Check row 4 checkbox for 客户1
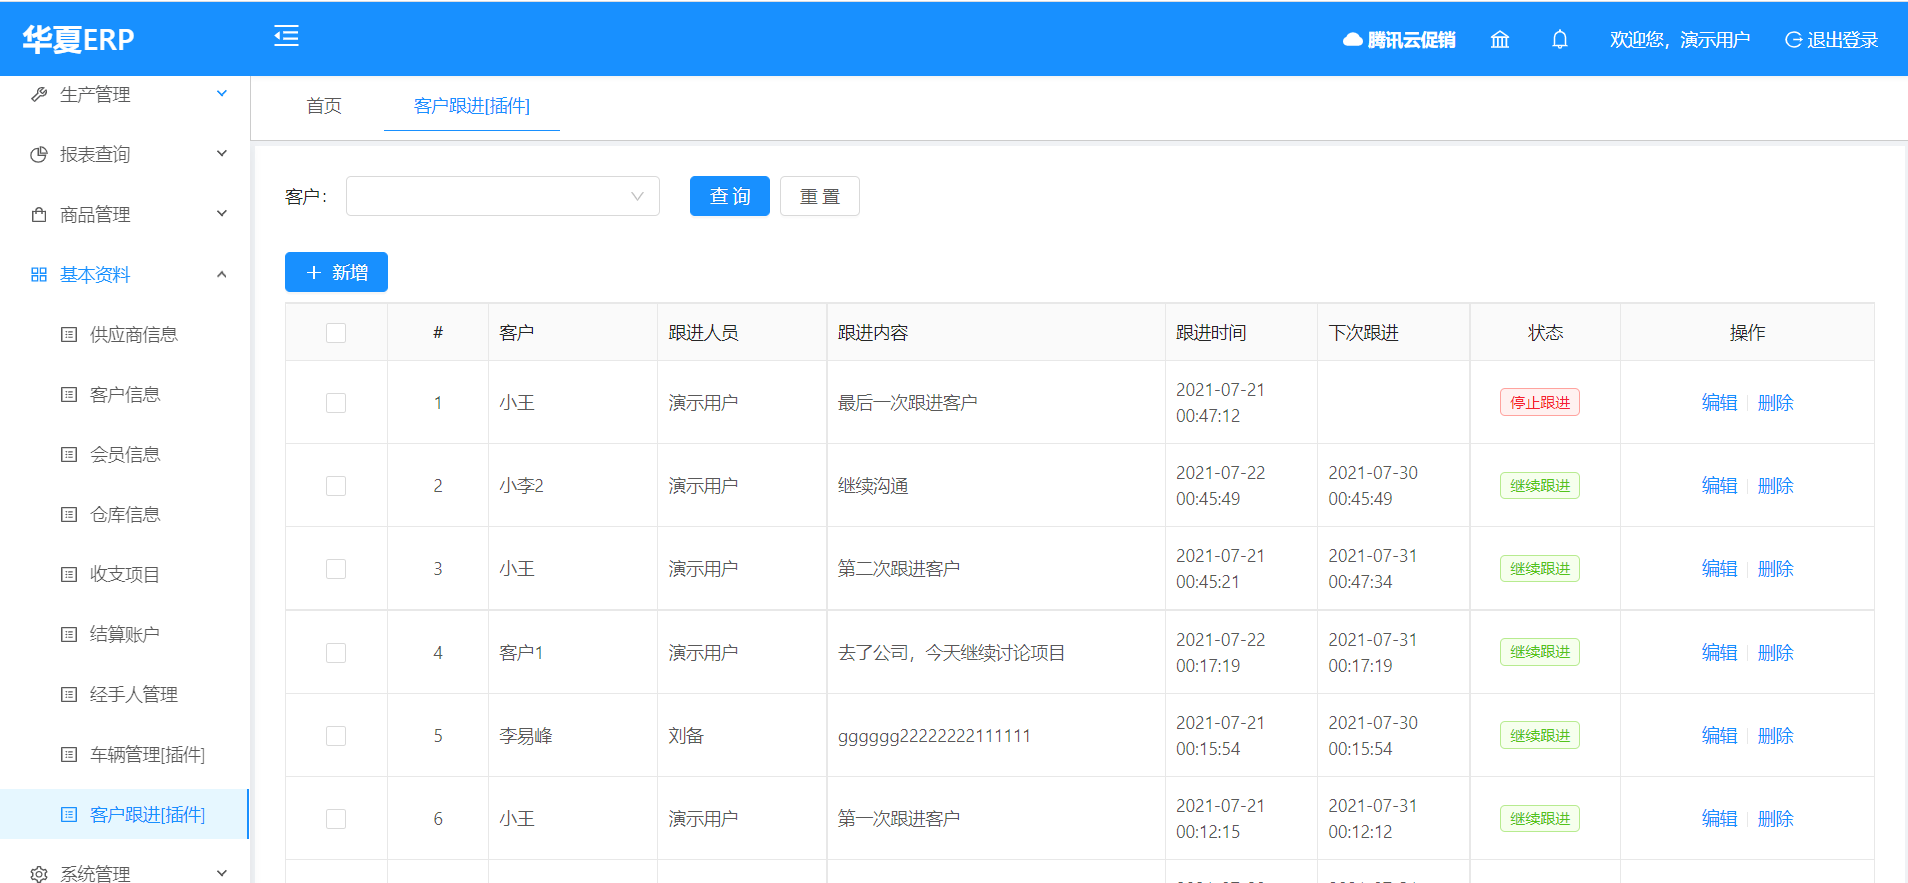This screenshot has width=1908, height=883. [336, 653]
